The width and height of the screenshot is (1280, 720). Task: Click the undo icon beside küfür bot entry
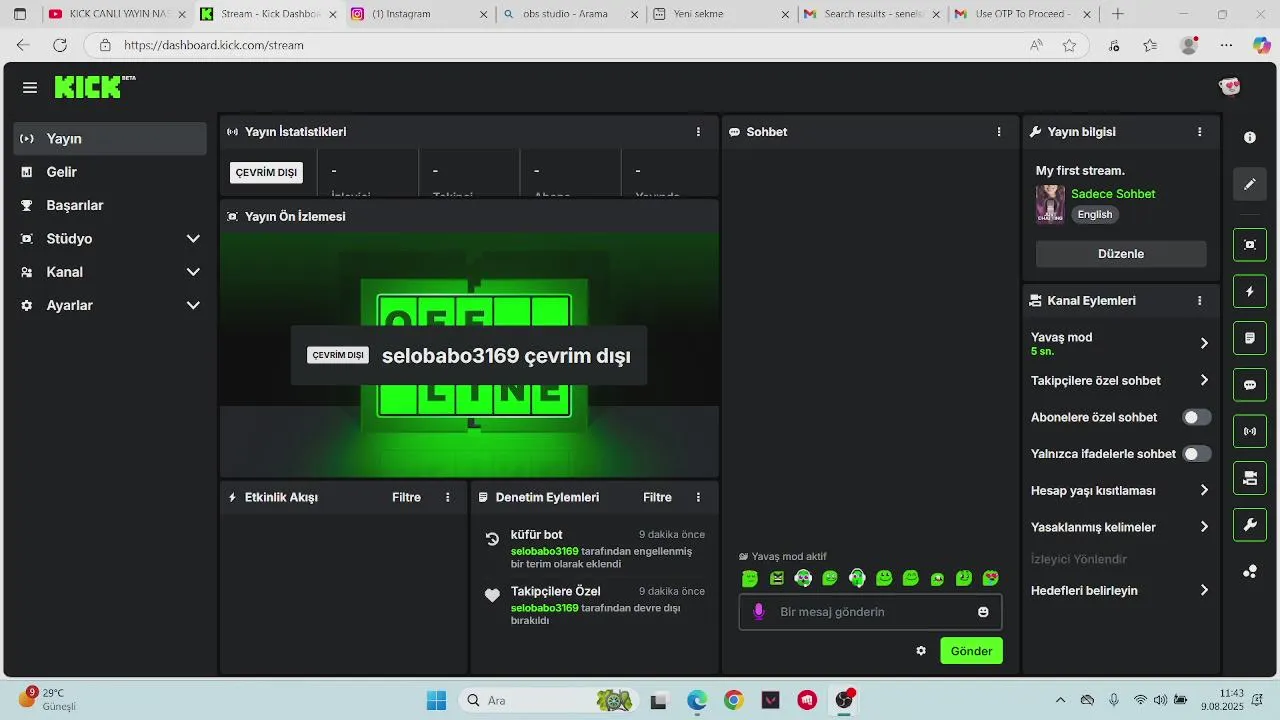[492, 539]
